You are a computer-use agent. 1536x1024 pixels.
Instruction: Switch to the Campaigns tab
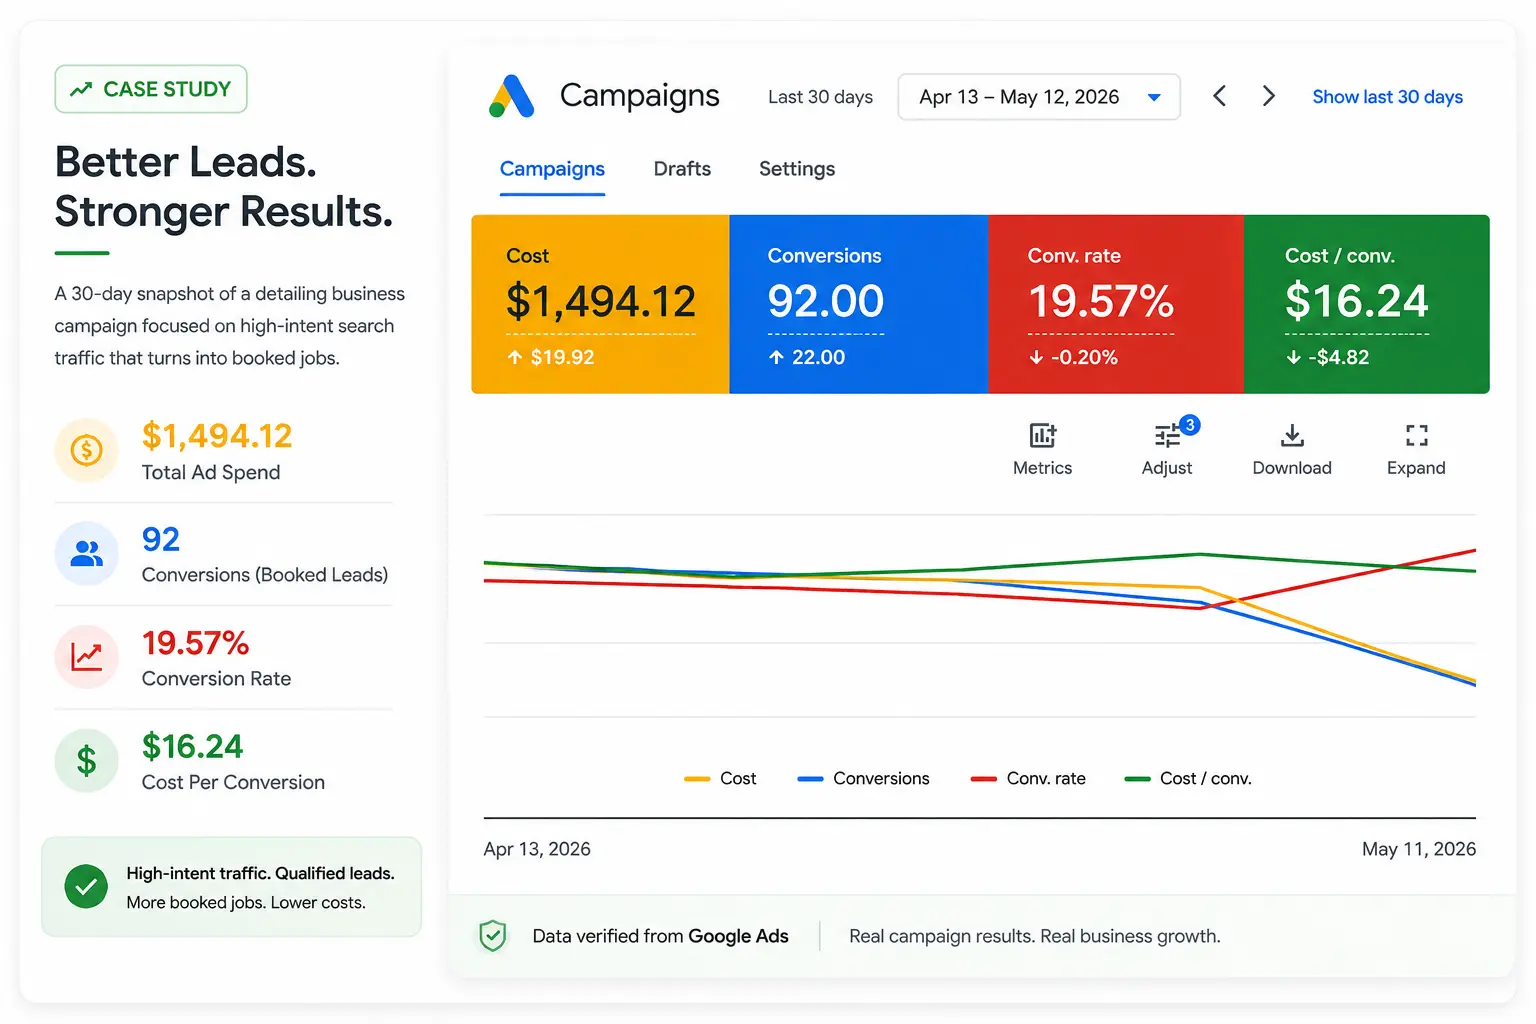pyautogui.click(x=552, y=169)
